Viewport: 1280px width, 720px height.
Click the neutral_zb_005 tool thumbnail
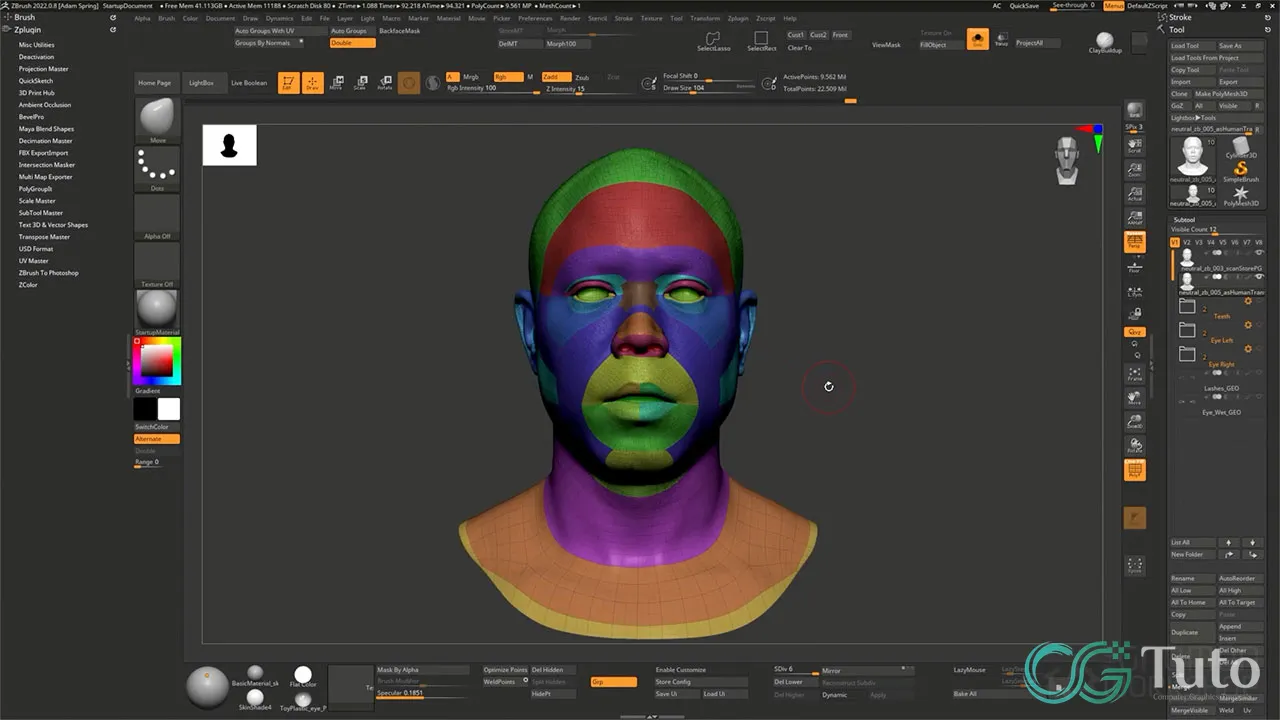tap(1191, 158)
